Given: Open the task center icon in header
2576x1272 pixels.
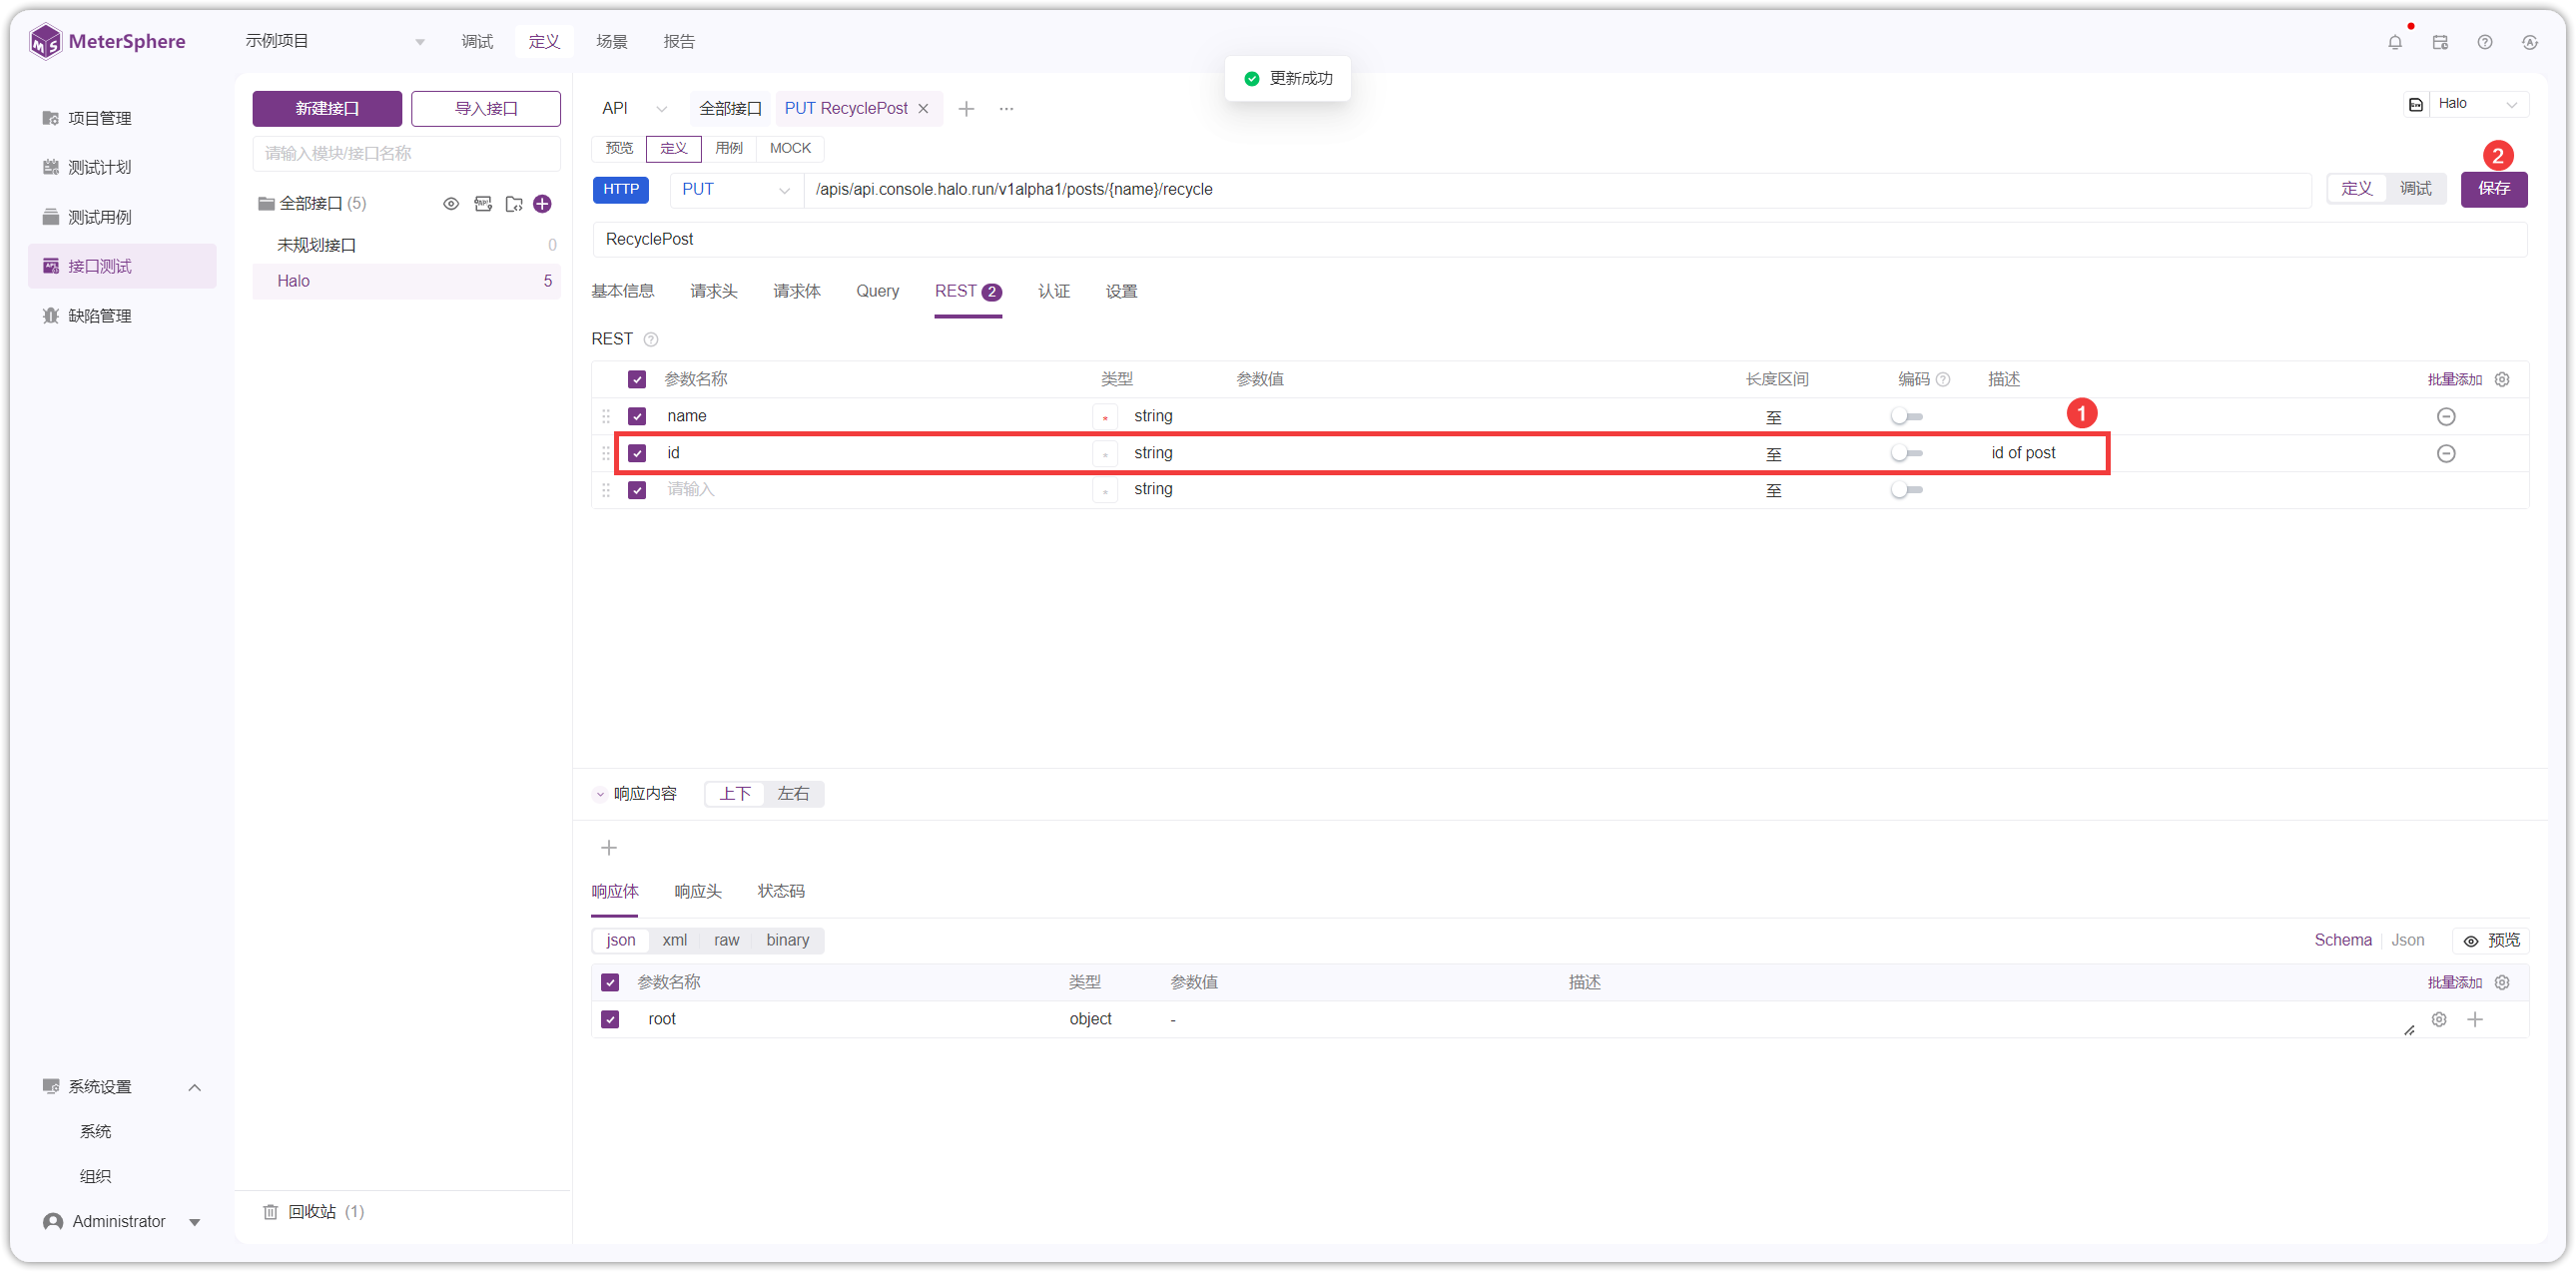Looking at the screenshot, I should (2440, 42).
